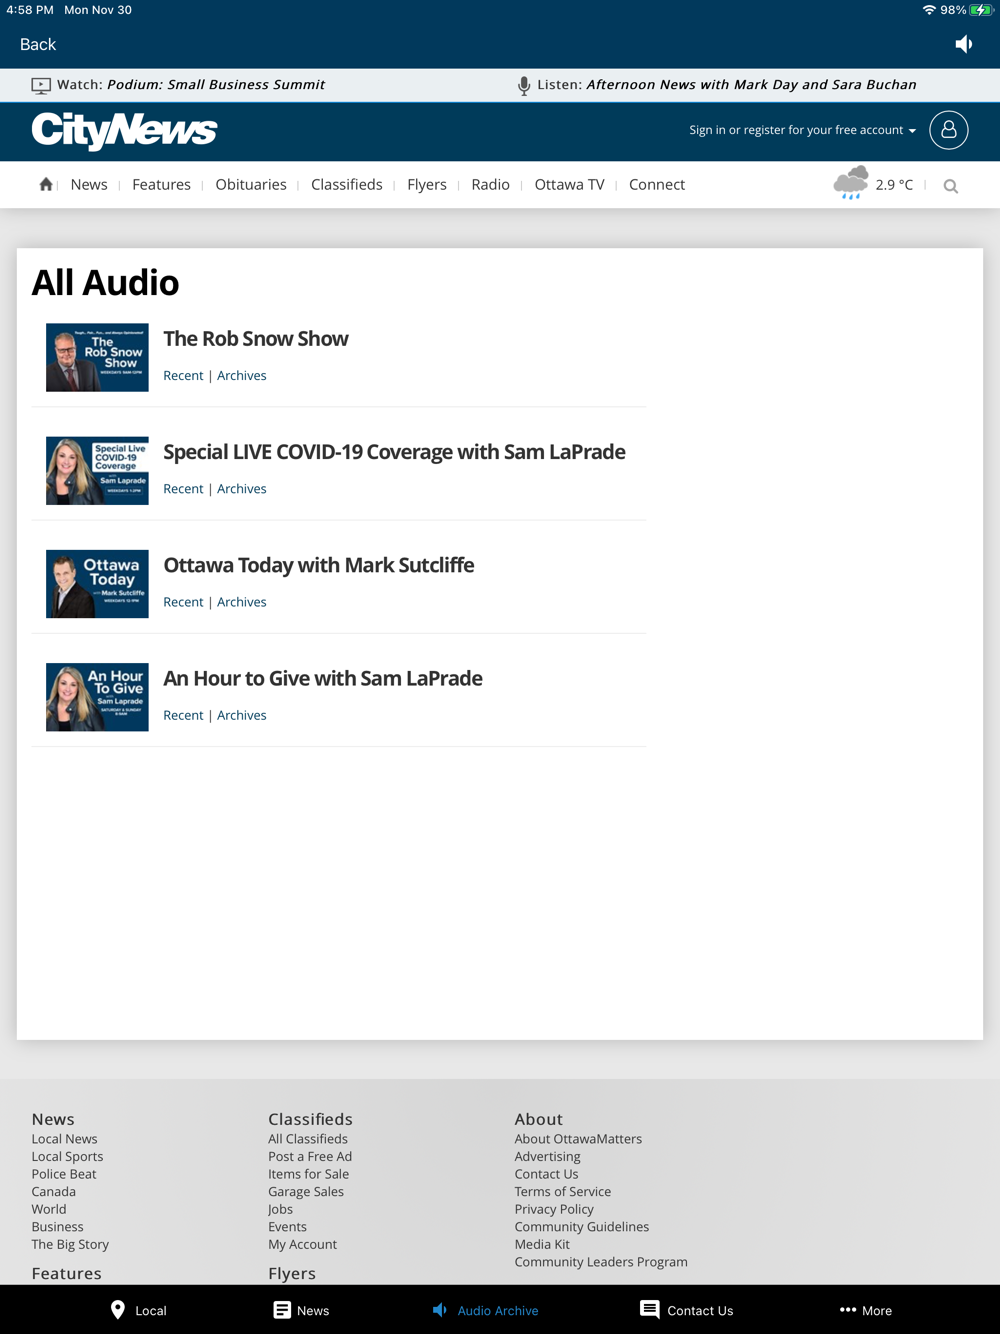Screen dimensions: 1000x1334
Task: Open Community Leaders Program footer link
Action: pos(601,1262)
